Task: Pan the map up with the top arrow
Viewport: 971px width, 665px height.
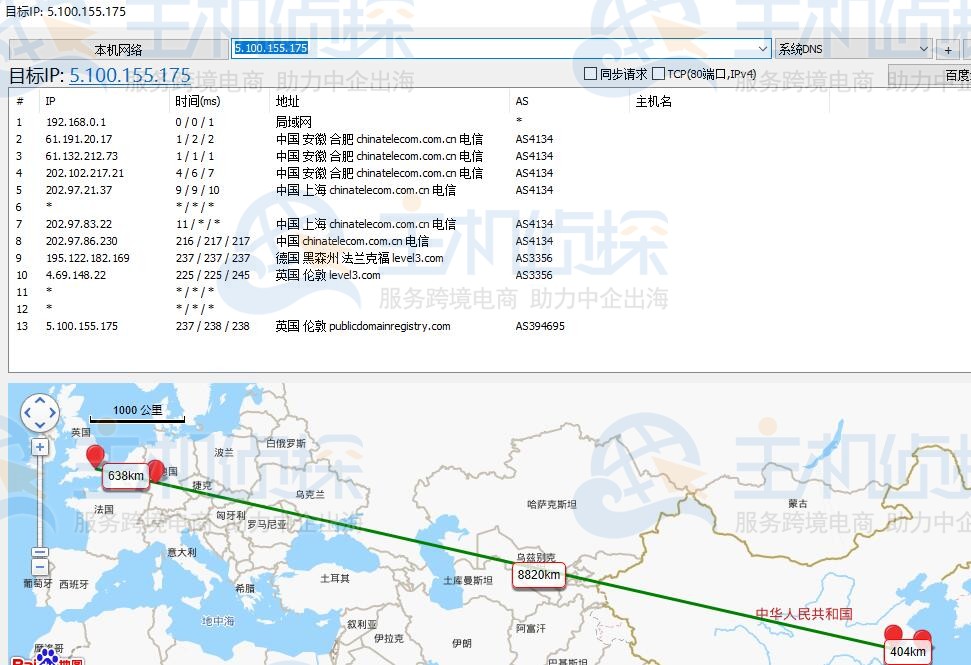Action: 40,402
